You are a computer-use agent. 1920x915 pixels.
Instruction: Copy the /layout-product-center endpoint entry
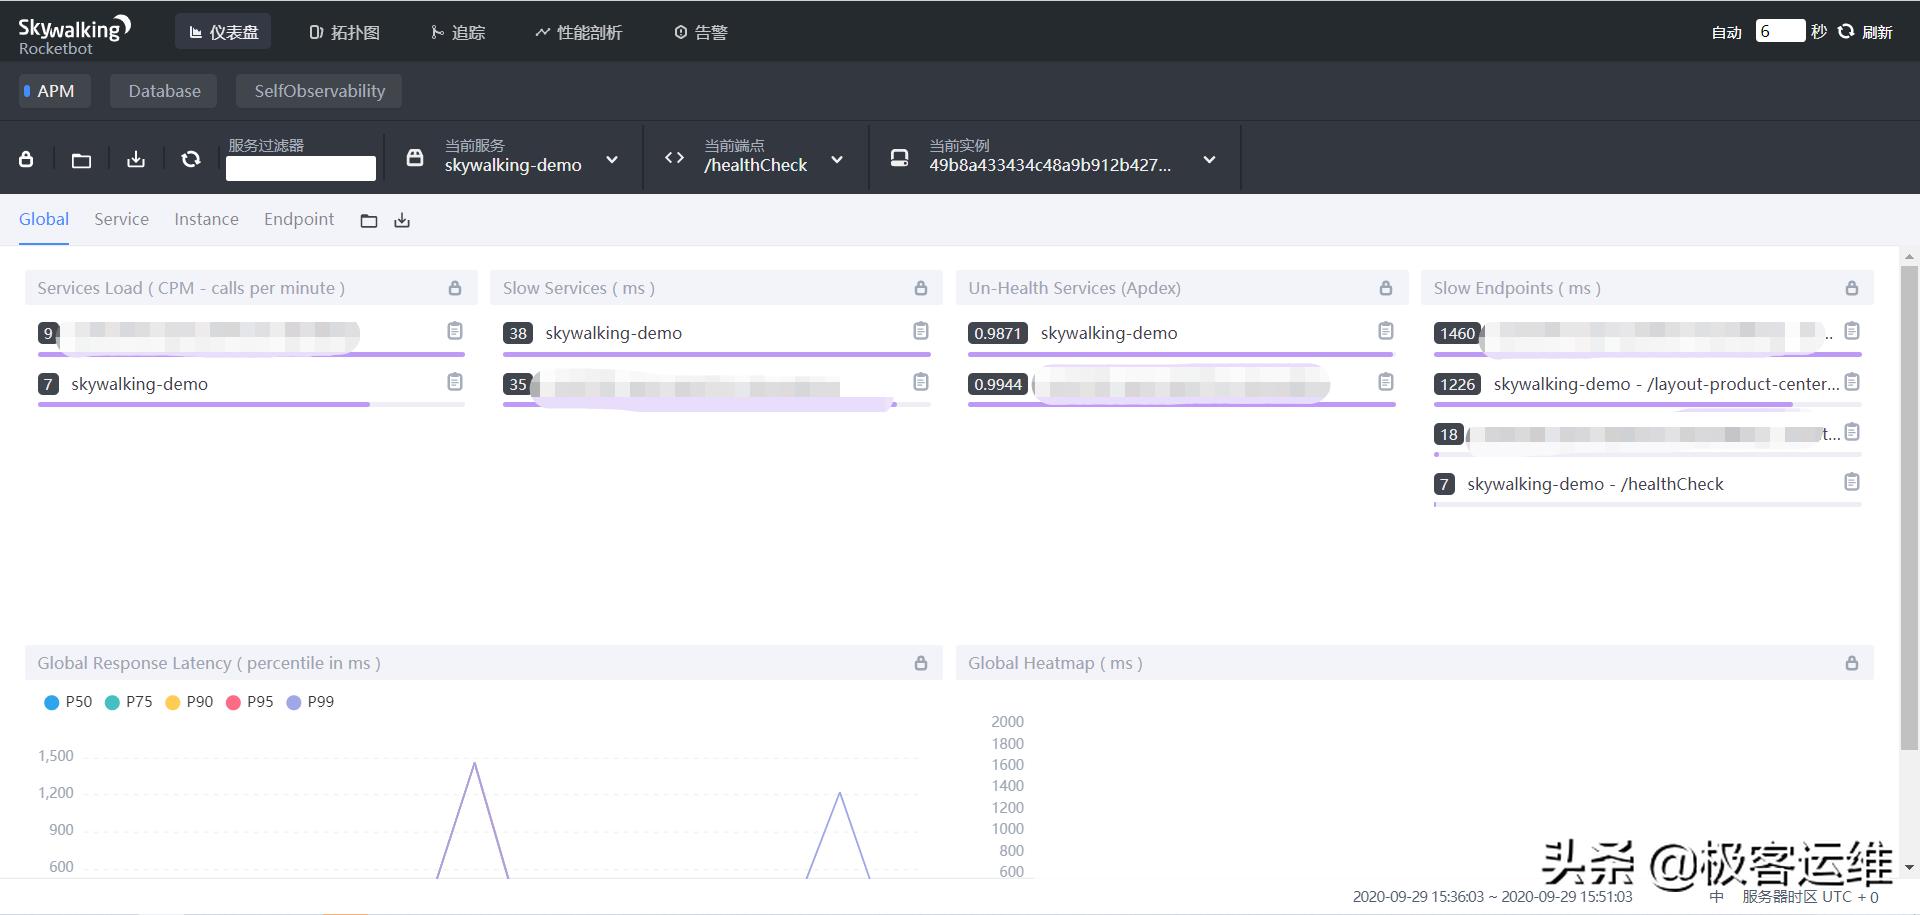pos(1852,382)
